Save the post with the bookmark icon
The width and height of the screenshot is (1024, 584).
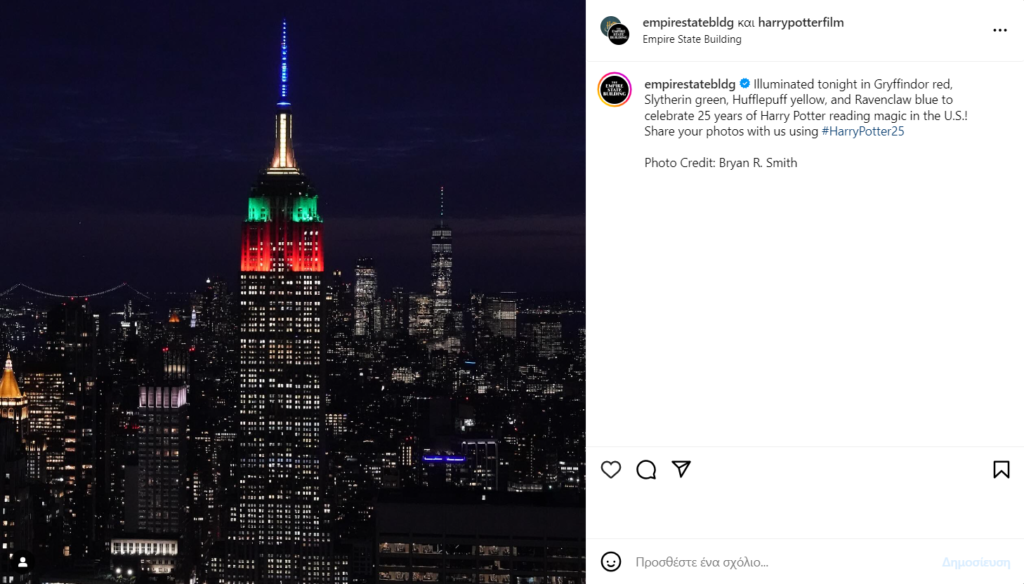pos(1001,469)
